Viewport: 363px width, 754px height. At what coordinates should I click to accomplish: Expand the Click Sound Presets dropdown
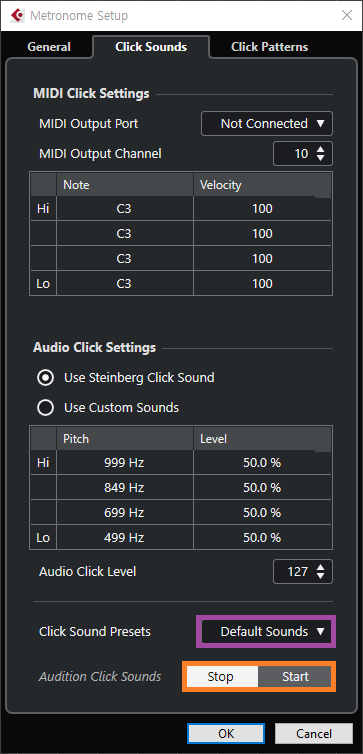point(267,631)
